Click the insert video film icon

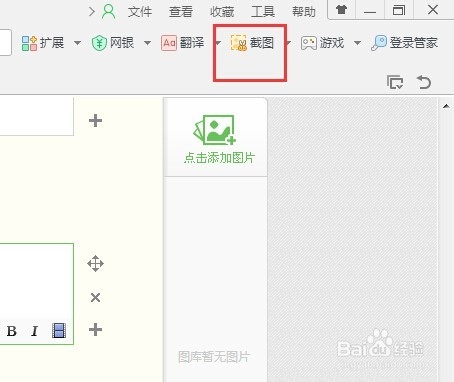tap(59, 331)
